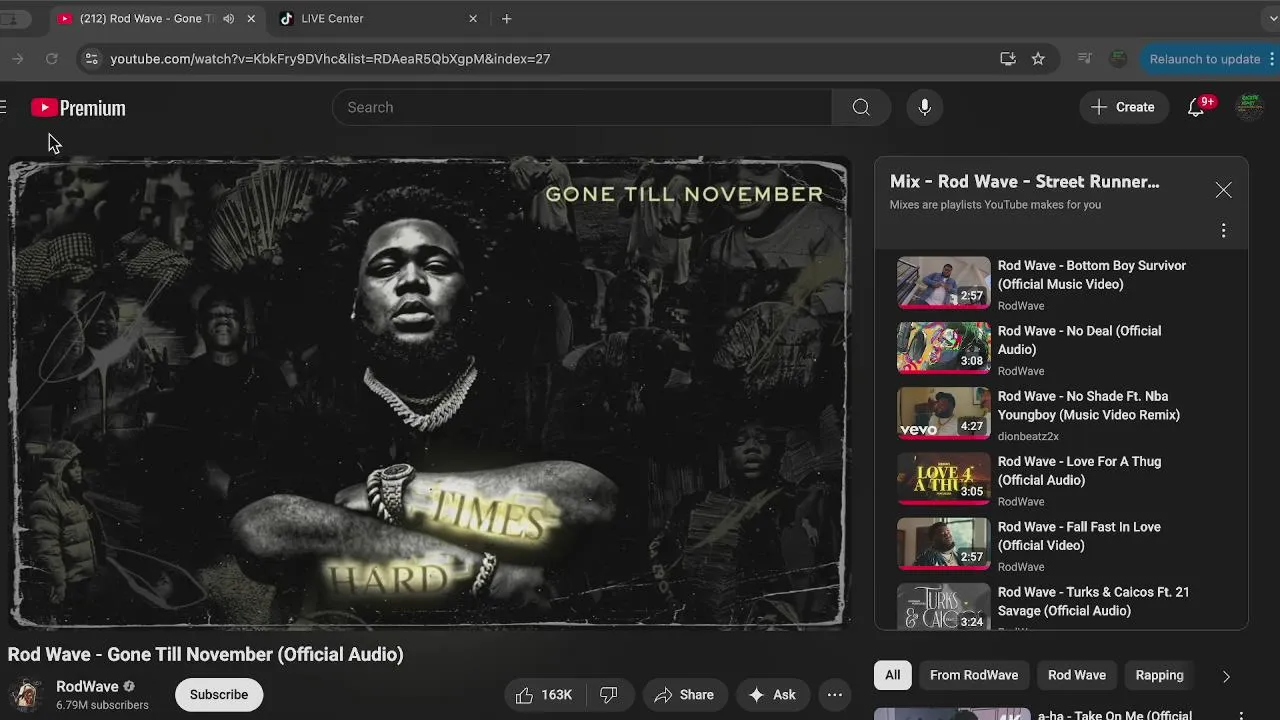This screenshot has width=1280, height=720.
Task: Open the browser extension icon
Action: click(1118, 59)
